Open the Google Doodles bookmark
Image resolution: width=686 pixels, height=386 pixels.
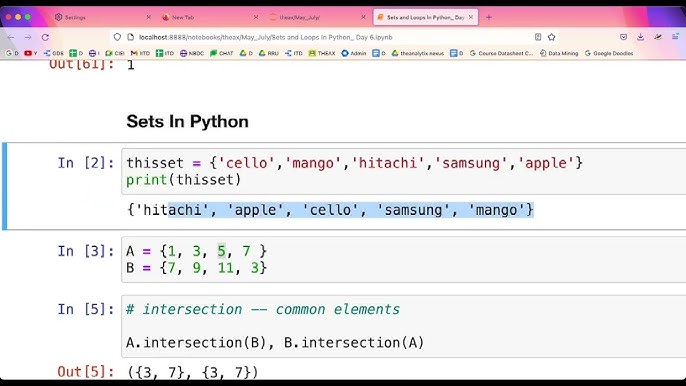point(609,53)
